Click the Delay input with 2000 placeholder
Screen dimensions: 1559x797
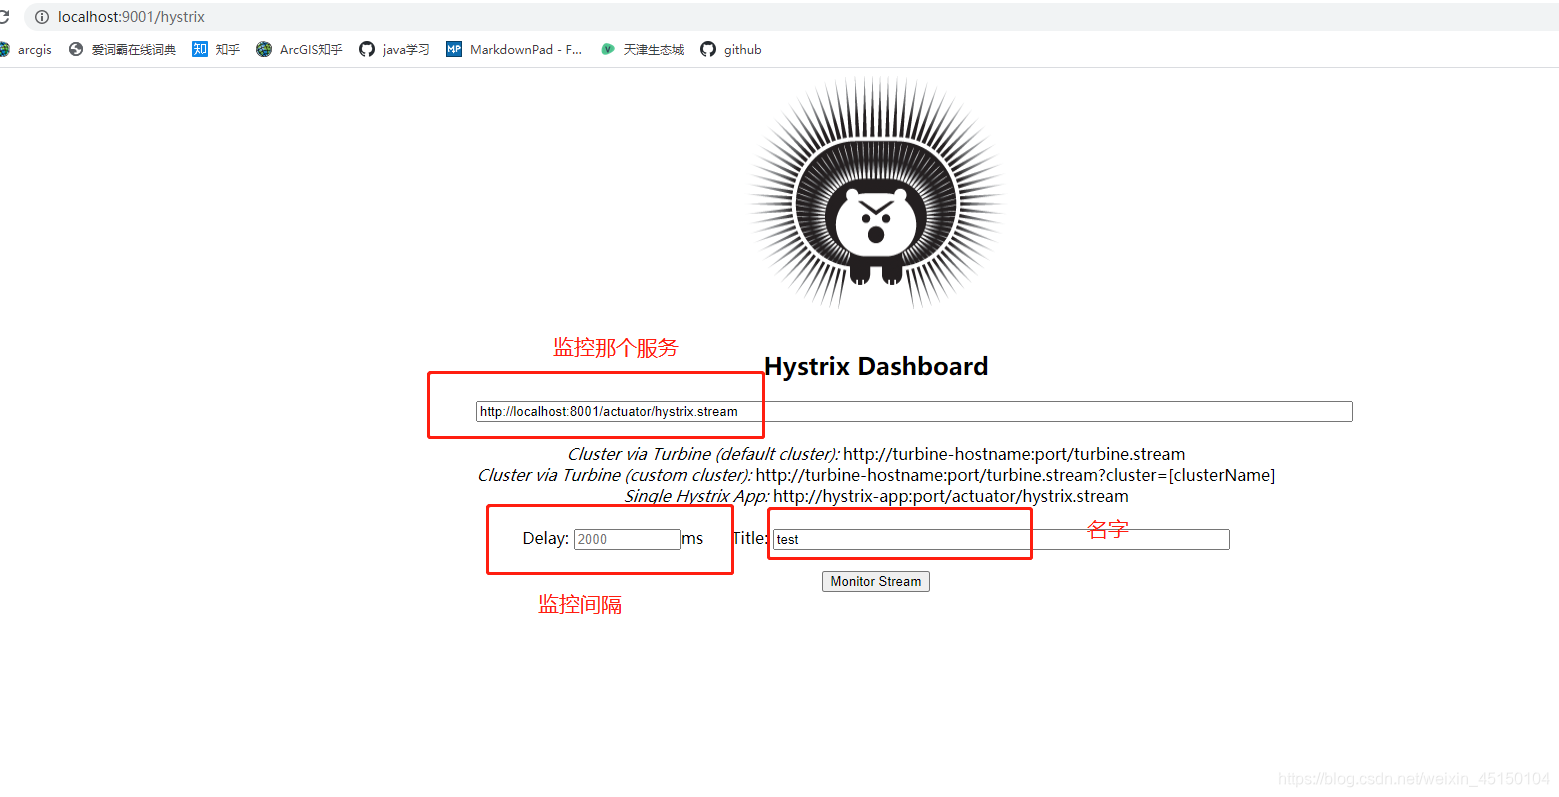coord(627,539)
